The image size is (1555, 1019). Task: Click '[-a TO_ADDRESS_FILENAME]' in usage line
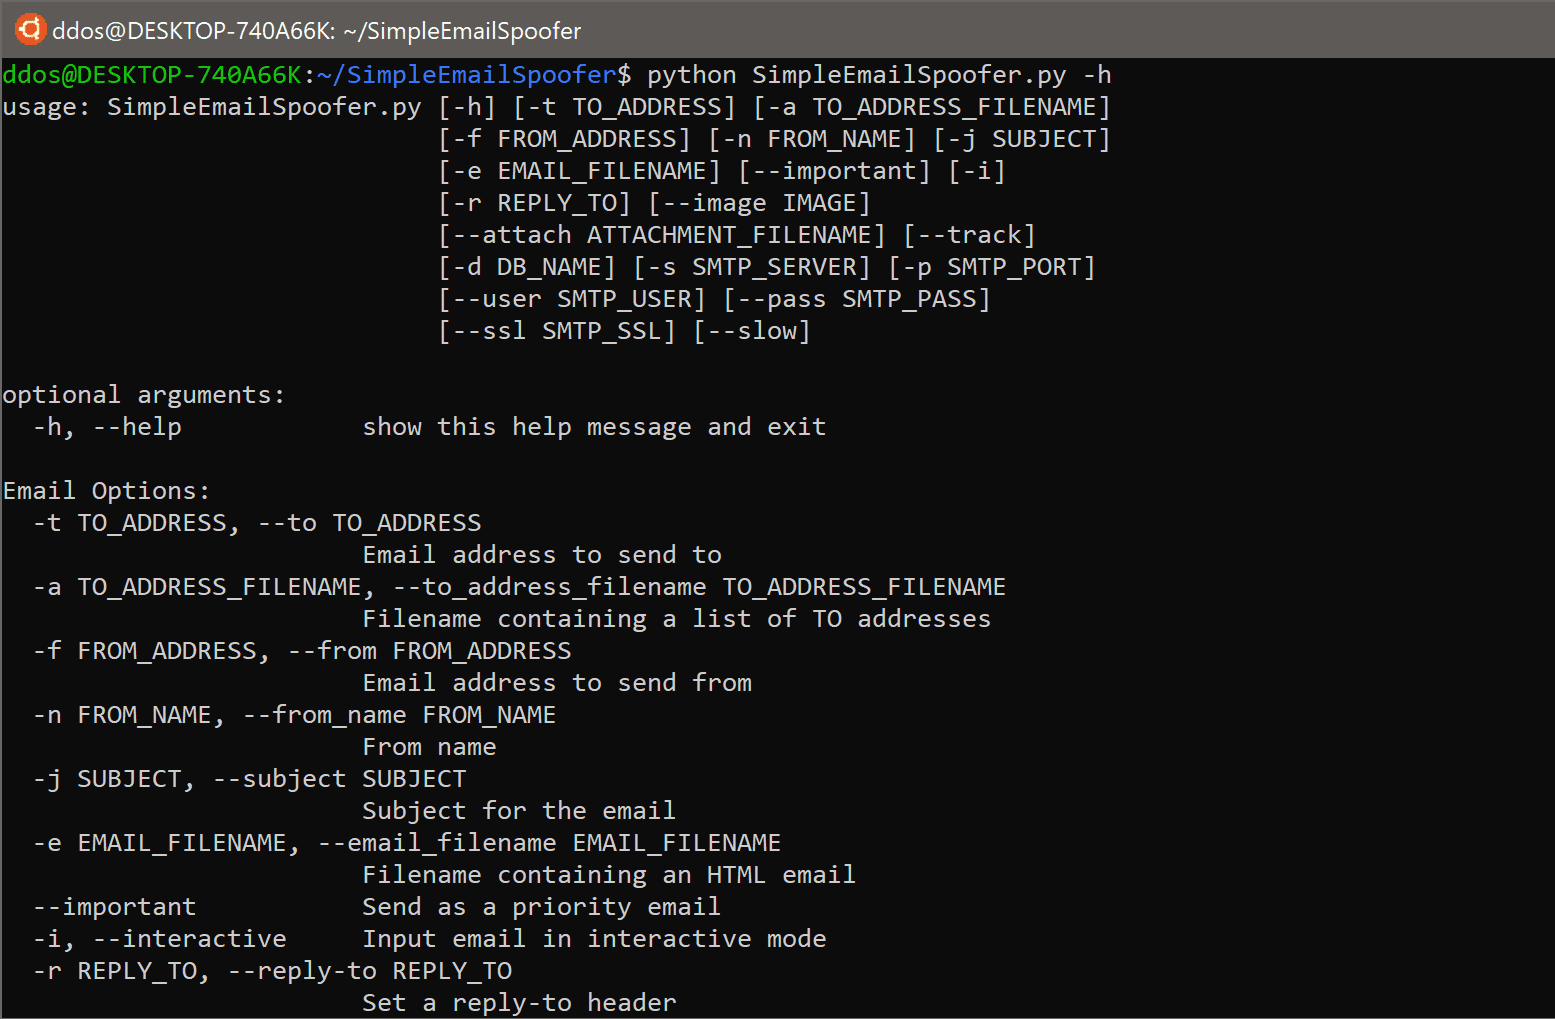[931, 107]
